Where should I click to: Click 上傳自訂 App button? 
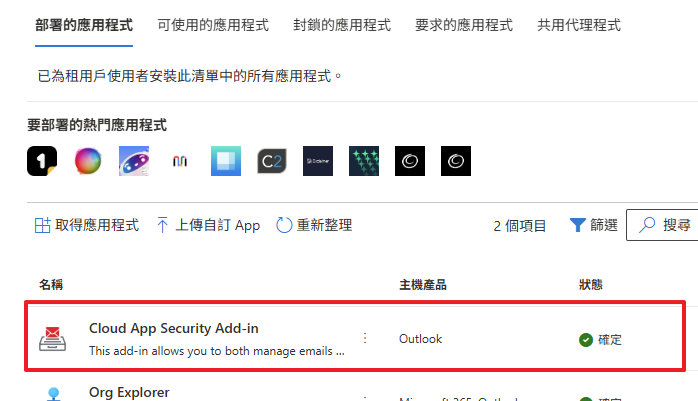[208, 225]
